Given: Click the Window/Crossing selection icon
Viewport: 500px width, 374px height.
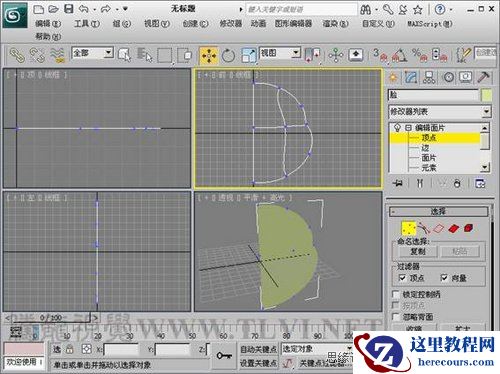Looking at the screenshot, I should click(x=185, y=55).
